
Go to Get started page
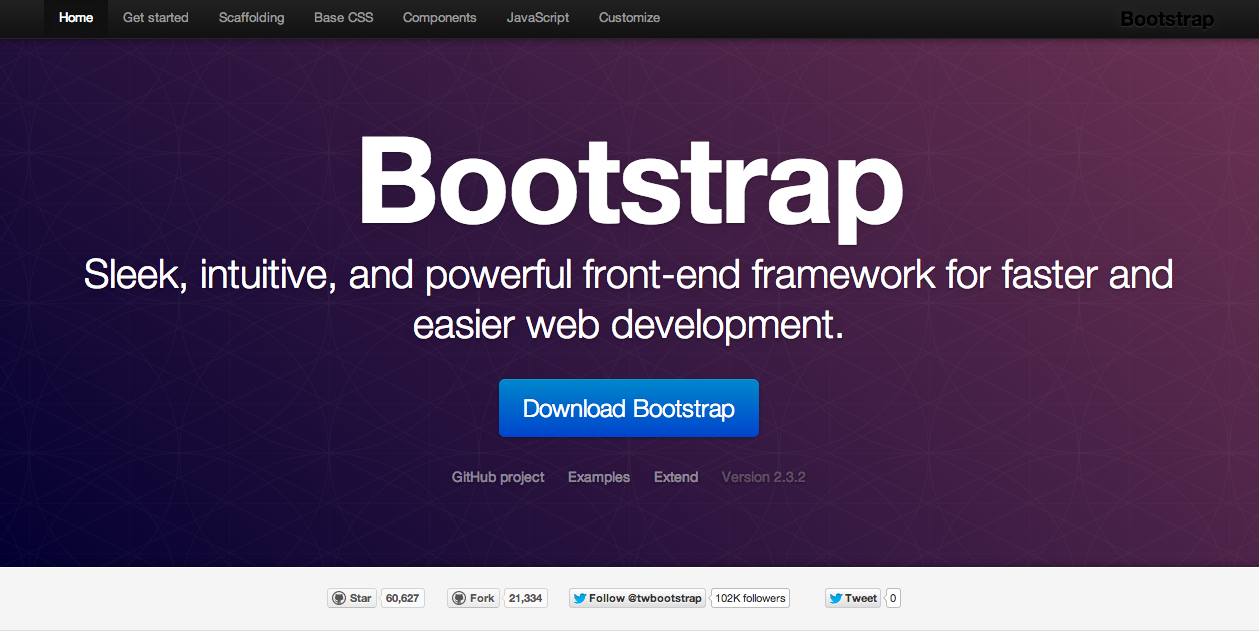click(156, 18)
